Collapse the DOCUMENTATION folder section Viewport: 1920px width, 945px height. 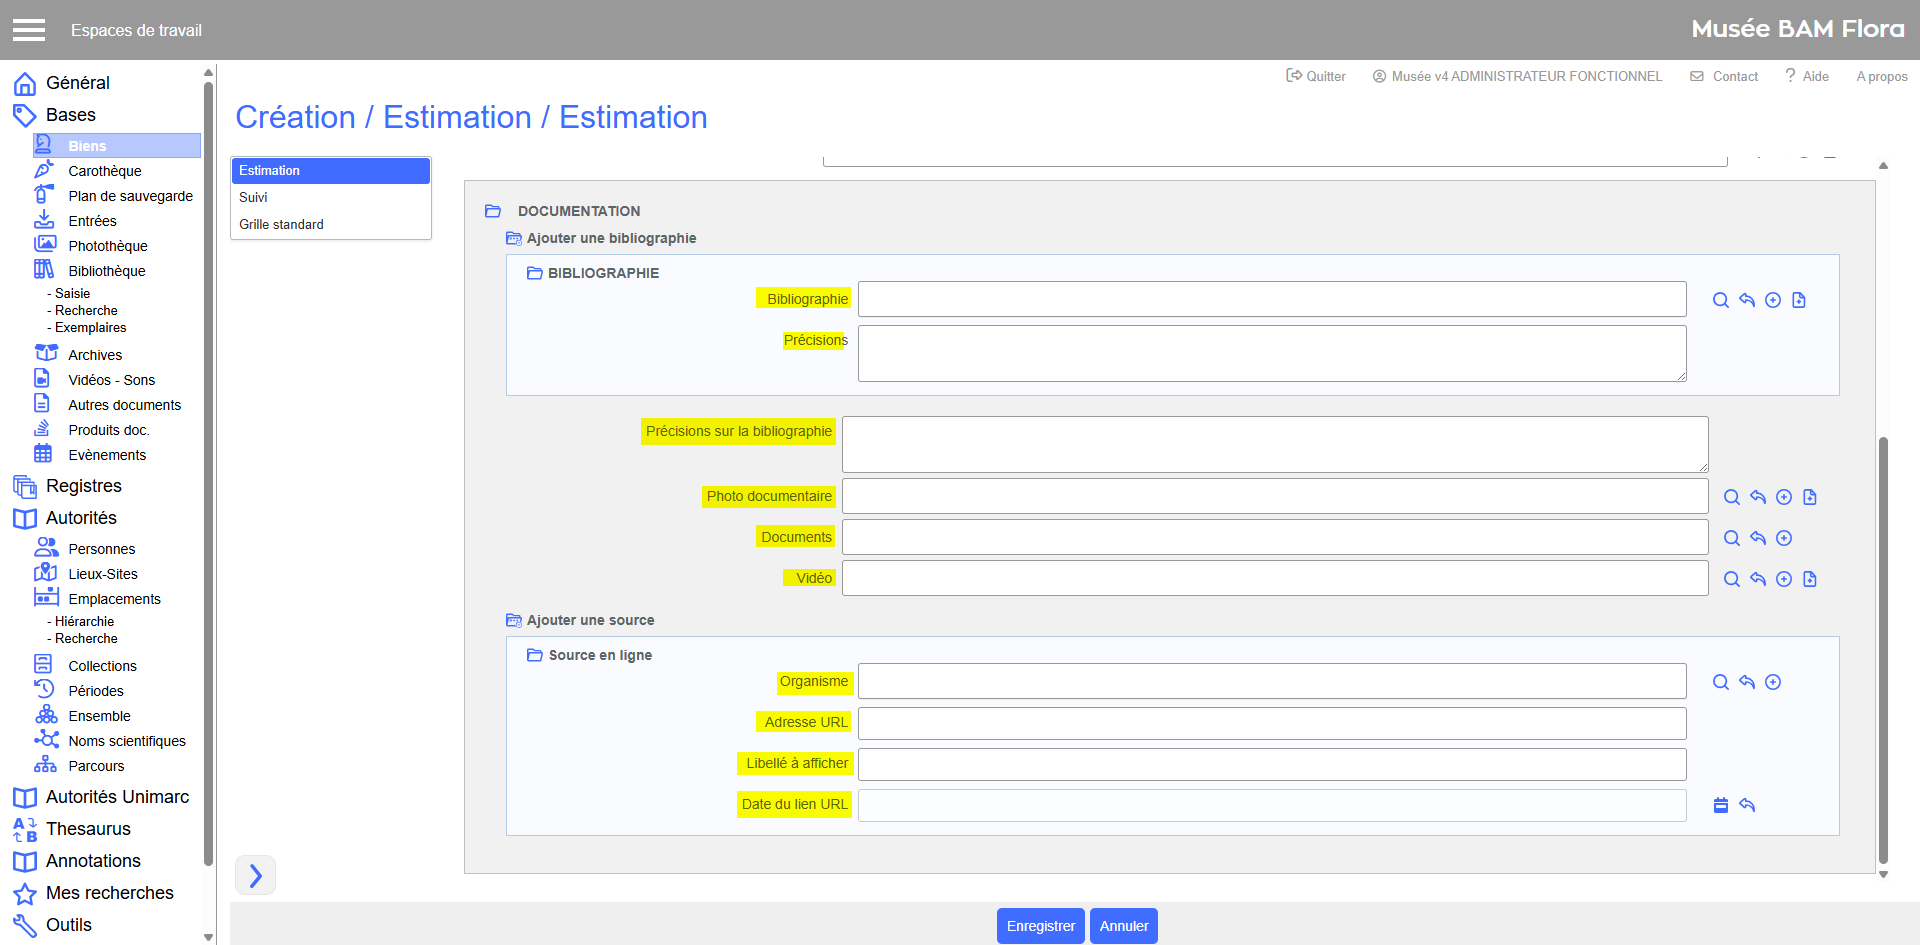coord(493,211)
